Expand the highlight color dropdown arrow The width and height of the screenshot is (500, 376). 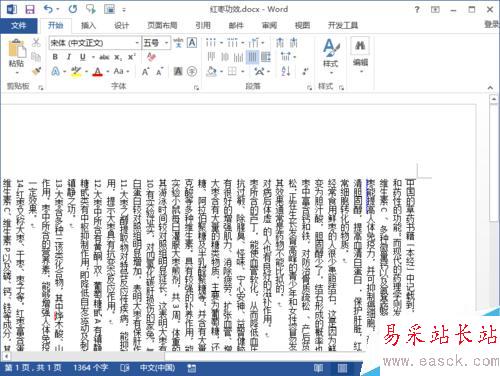coord(86,71)
